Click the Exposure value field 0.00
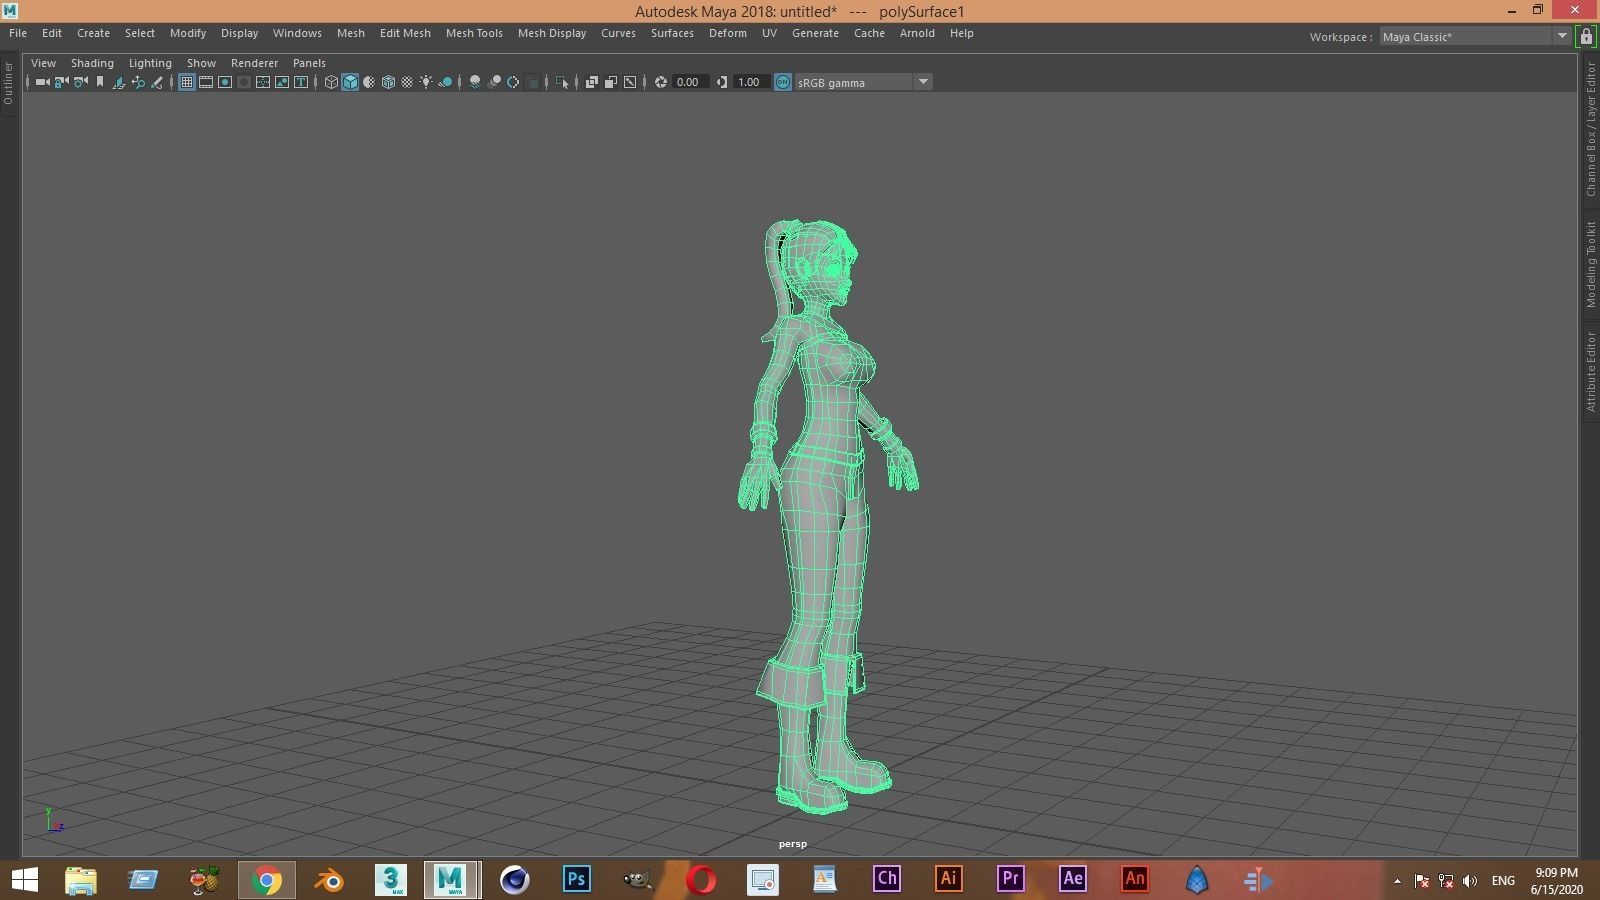Image resolution: width=1600 pixels, height=900 pixels. (690, 82)
